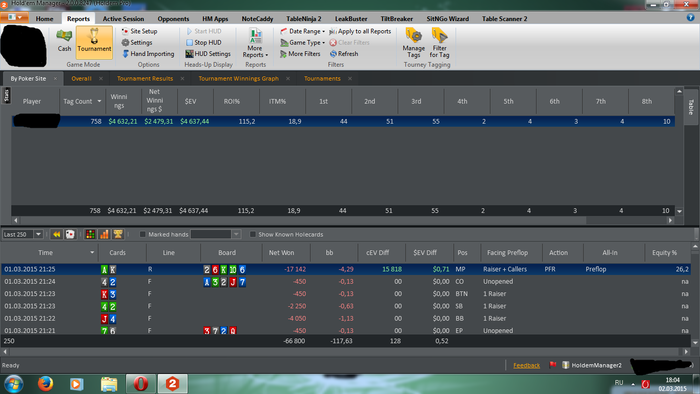Select Cash game mode
This screenshot has height=394, width=700.
(x=64, y=41)
